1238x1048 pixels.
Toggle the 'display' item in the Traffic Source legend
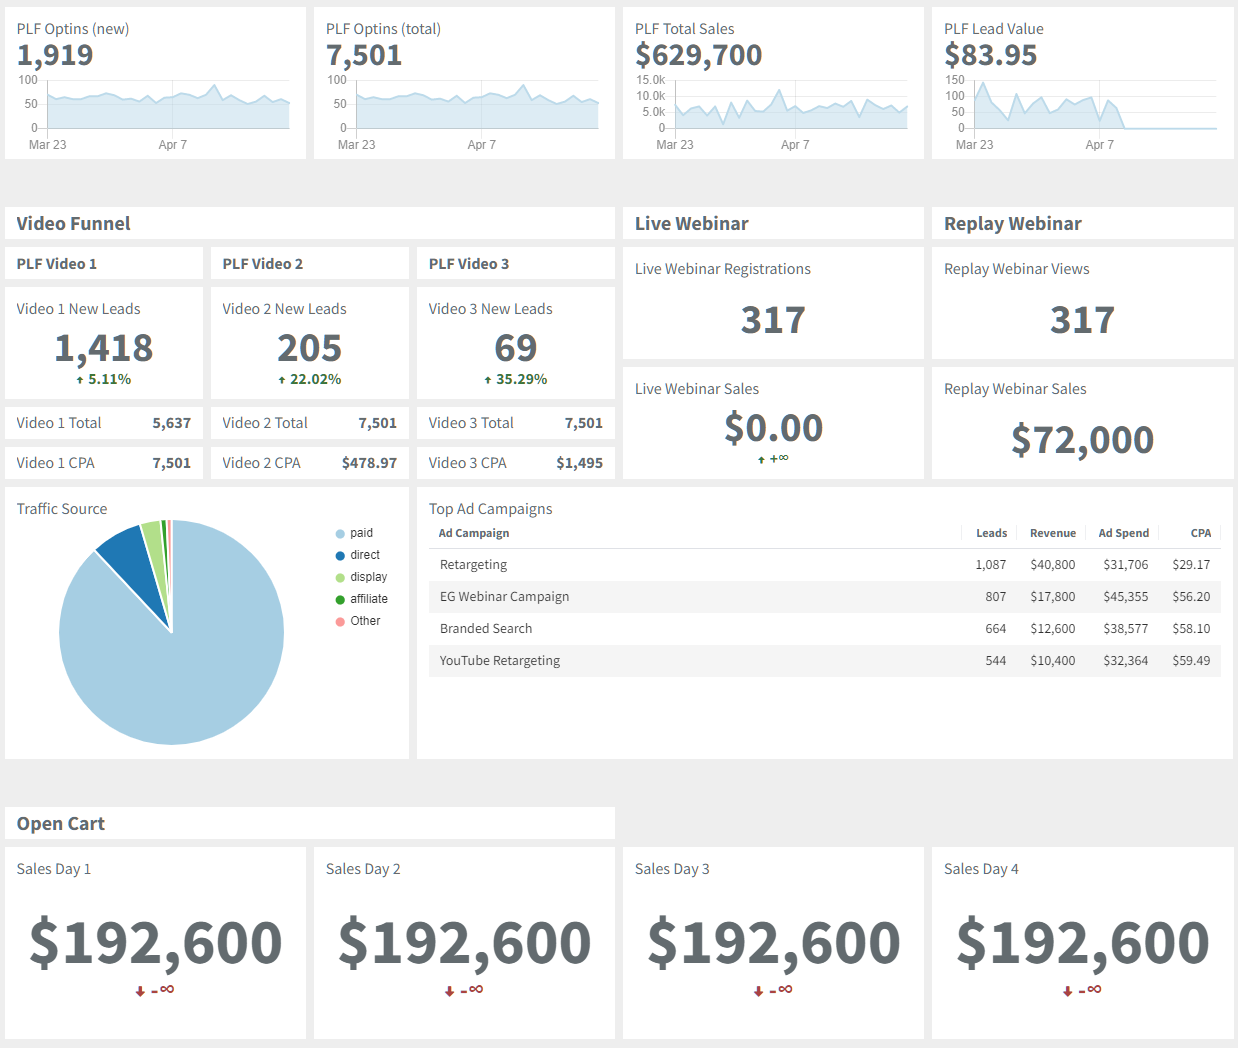tap(362, 577)
